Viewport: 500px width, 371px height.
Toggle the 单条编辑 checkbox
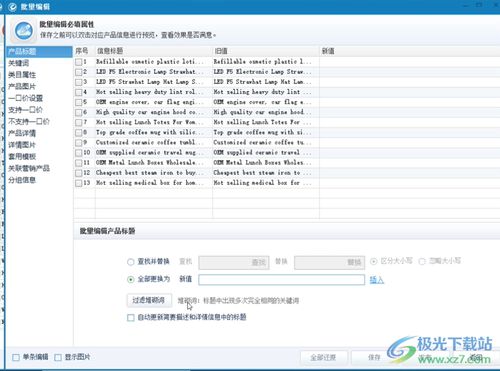(x=16, y=357)
